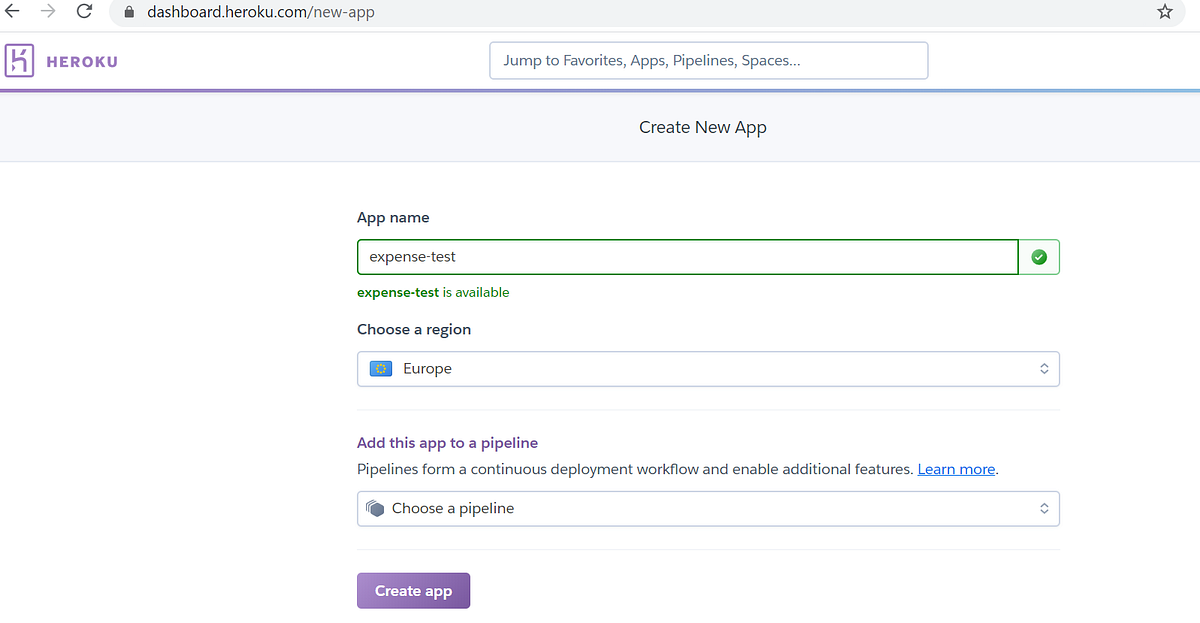
Task: Click the browser address bar URL
Action: click(260, 12)
